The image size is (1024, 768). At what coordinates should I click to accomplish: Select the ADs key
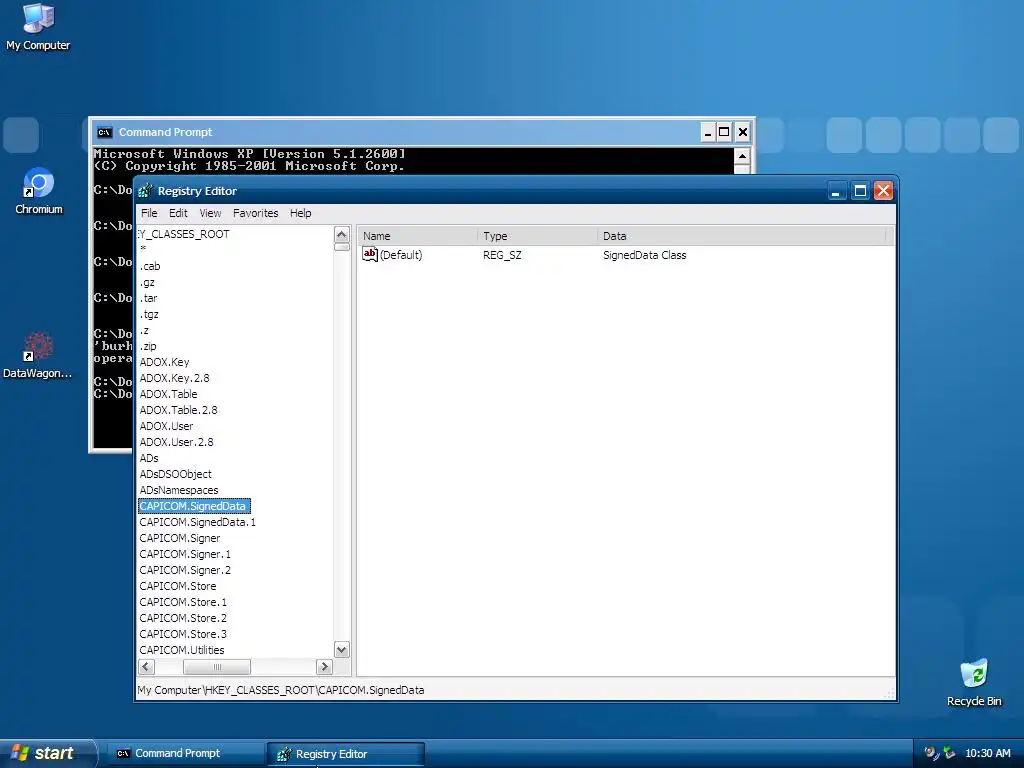click(x=149, y=458)
